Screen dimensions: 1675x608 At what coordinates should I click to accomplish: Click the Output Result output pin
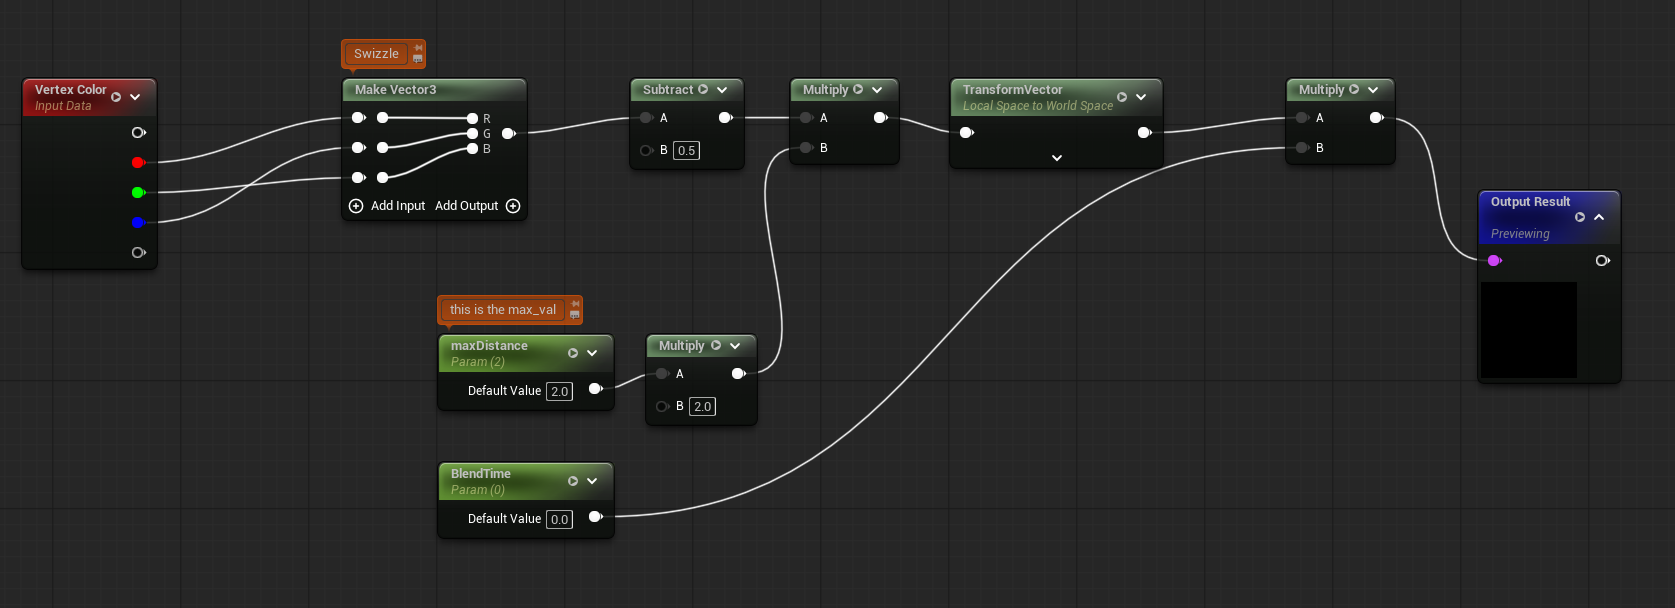pos(1603,260)
